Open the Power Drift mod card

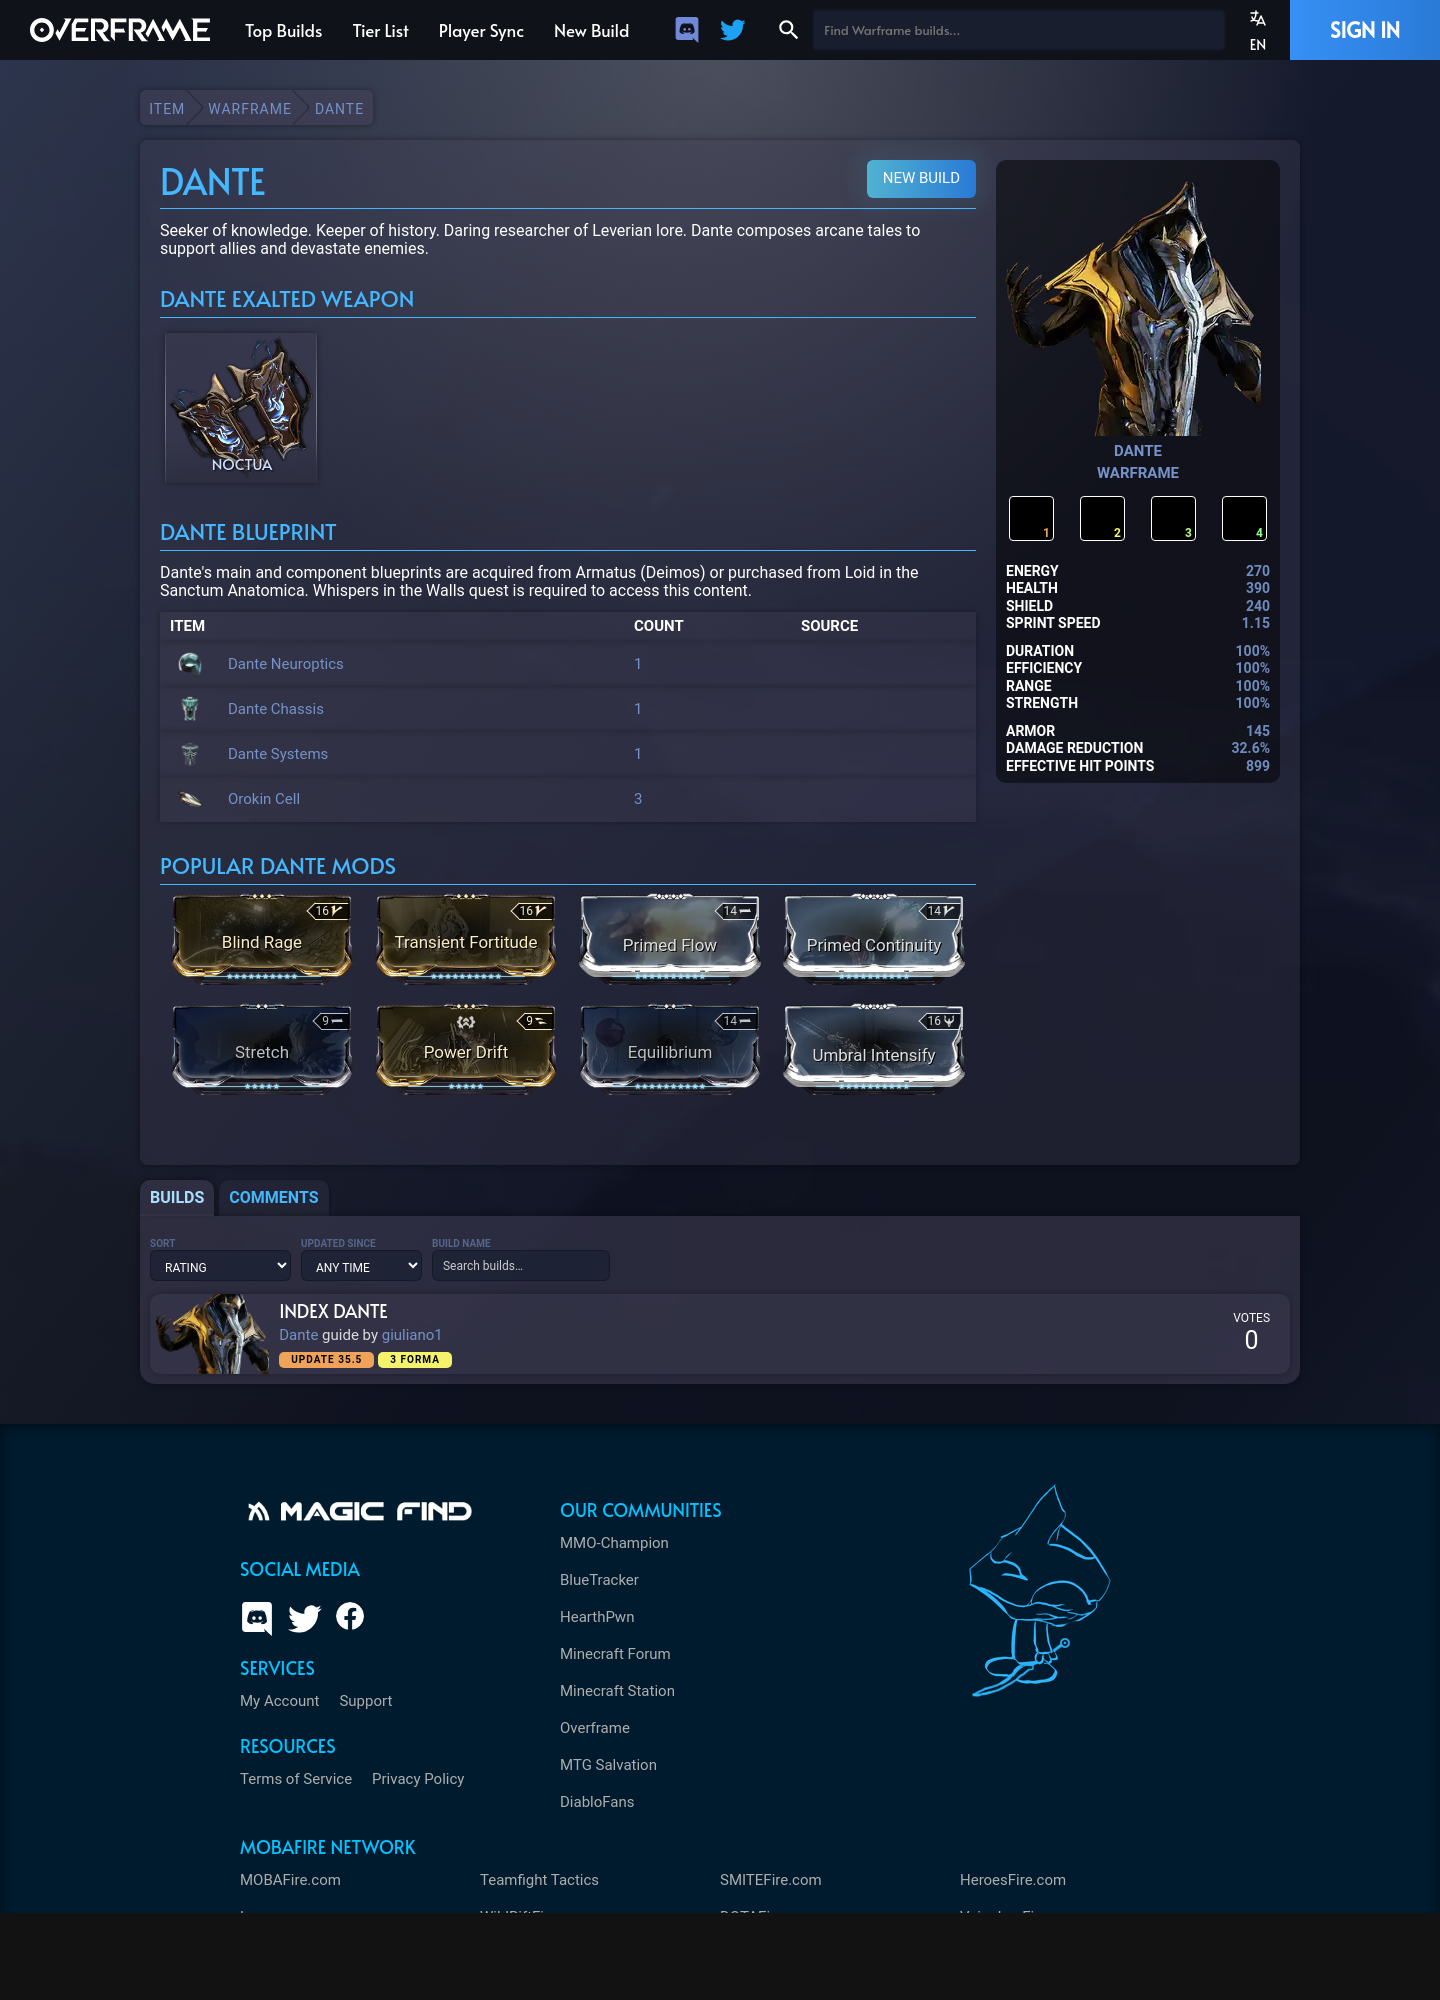click(x=466, y=1048)
